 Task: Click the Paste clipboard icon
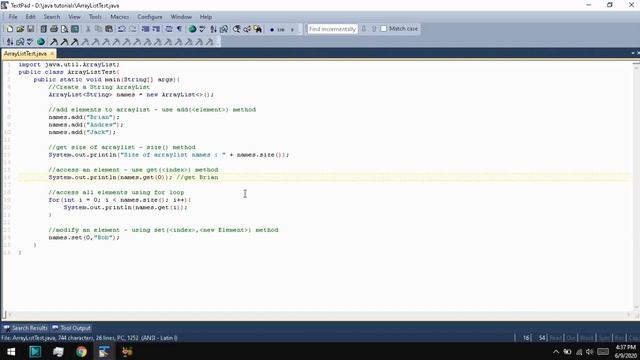(109, 29)
